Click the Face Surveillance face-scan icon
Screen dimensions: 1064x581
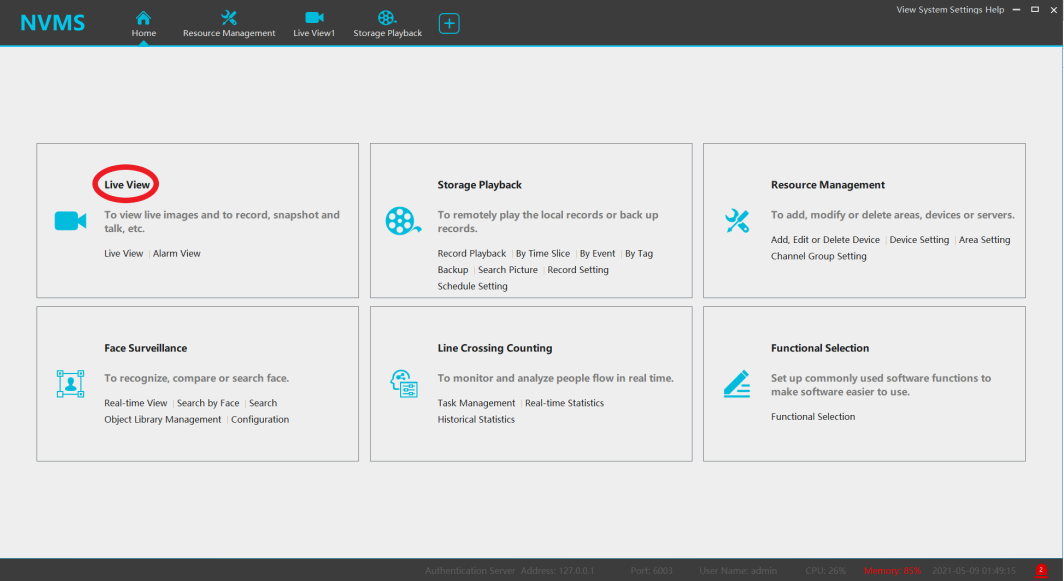click(x=70, y=384)
